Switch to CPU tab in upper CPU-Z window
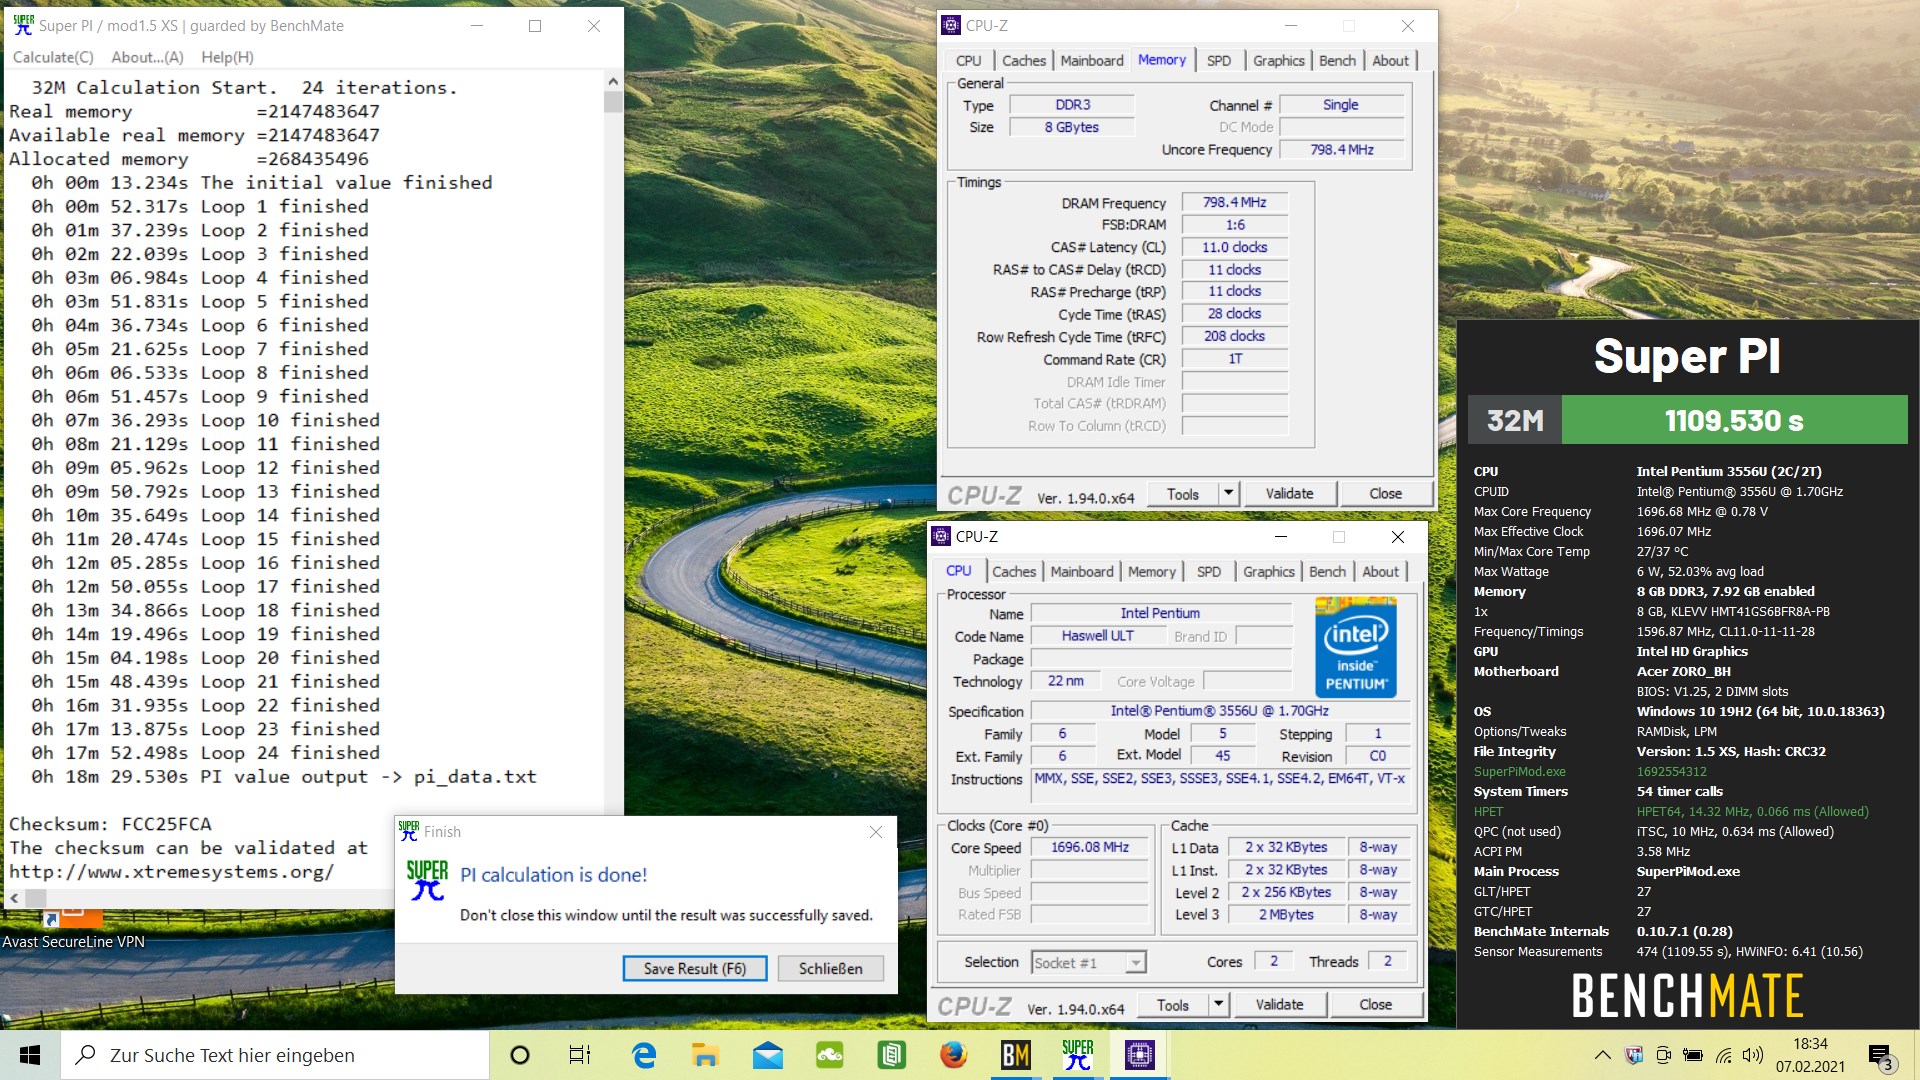This screenshot has width=1920, height=1080. click(968, 61)
